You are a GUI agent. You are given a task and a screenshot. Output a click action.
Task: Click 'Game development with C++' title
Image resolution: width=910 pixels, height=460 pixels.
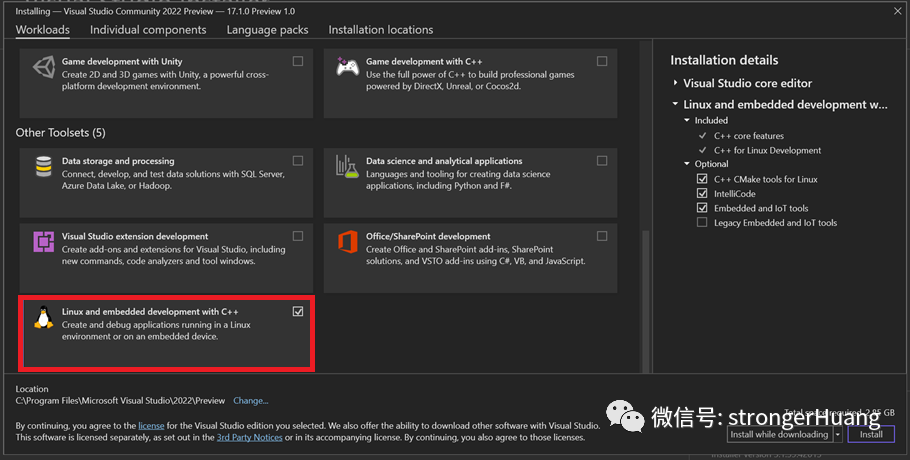coord(424,61)
